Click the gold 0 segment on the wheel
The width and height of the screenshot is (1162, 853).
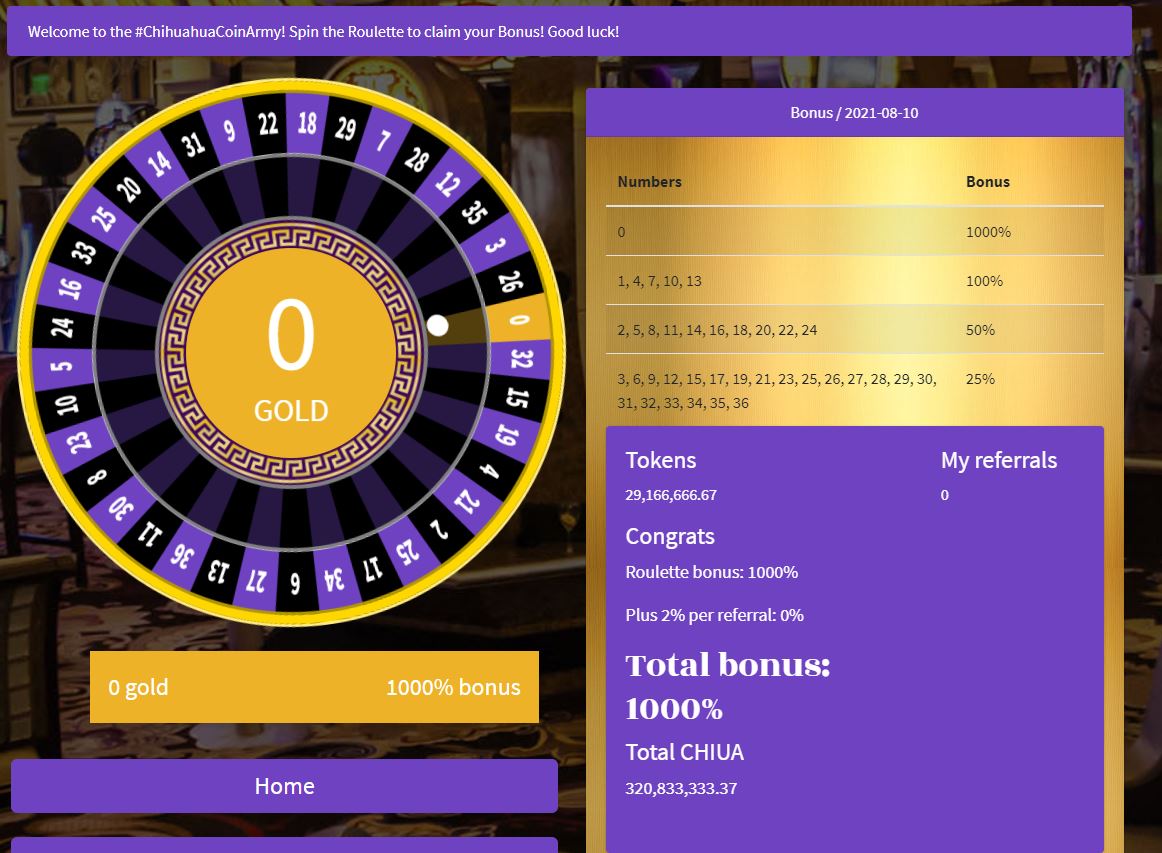coord(519,319)
